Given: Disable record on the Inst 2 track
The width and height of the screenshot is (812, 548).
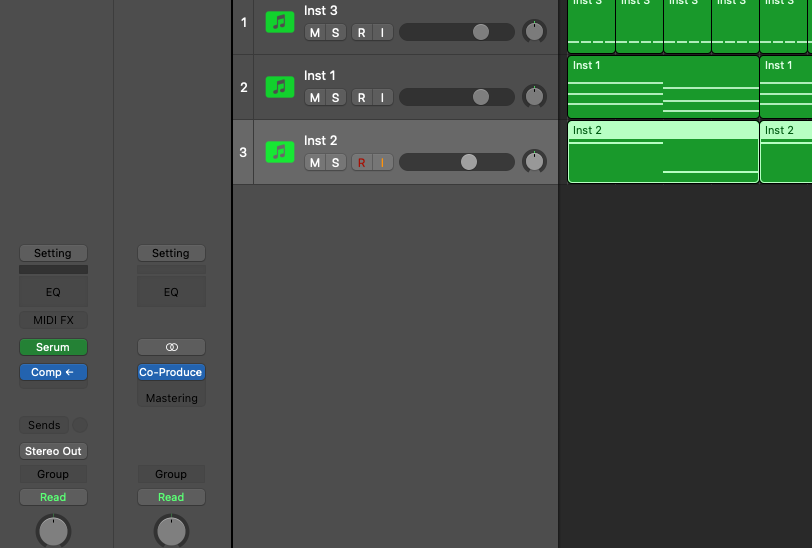Looking at the screenshot, I should [x=361, y=163].
